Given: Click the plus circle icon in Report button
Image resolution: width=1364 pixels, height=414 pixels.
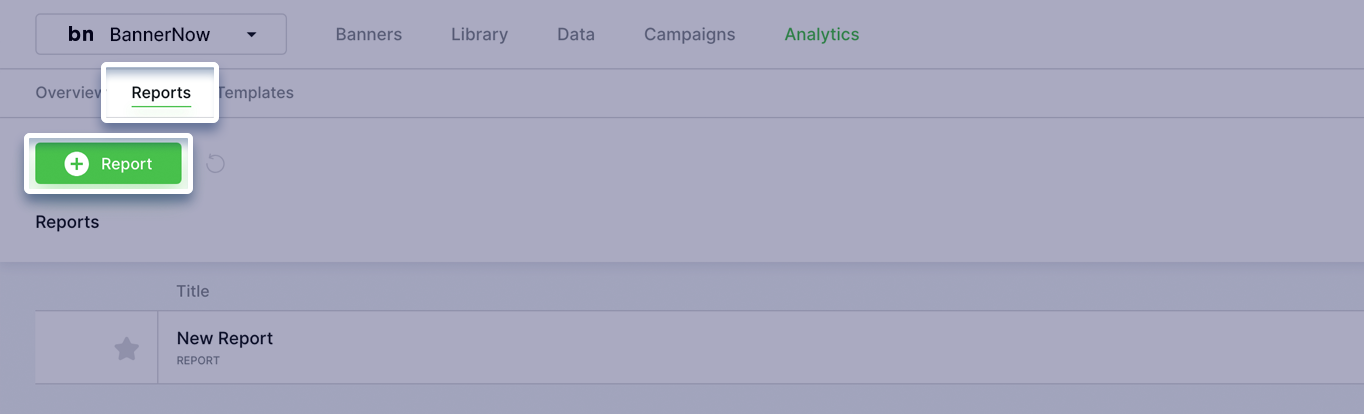Looking at the screenshot, I should point(77,164).
